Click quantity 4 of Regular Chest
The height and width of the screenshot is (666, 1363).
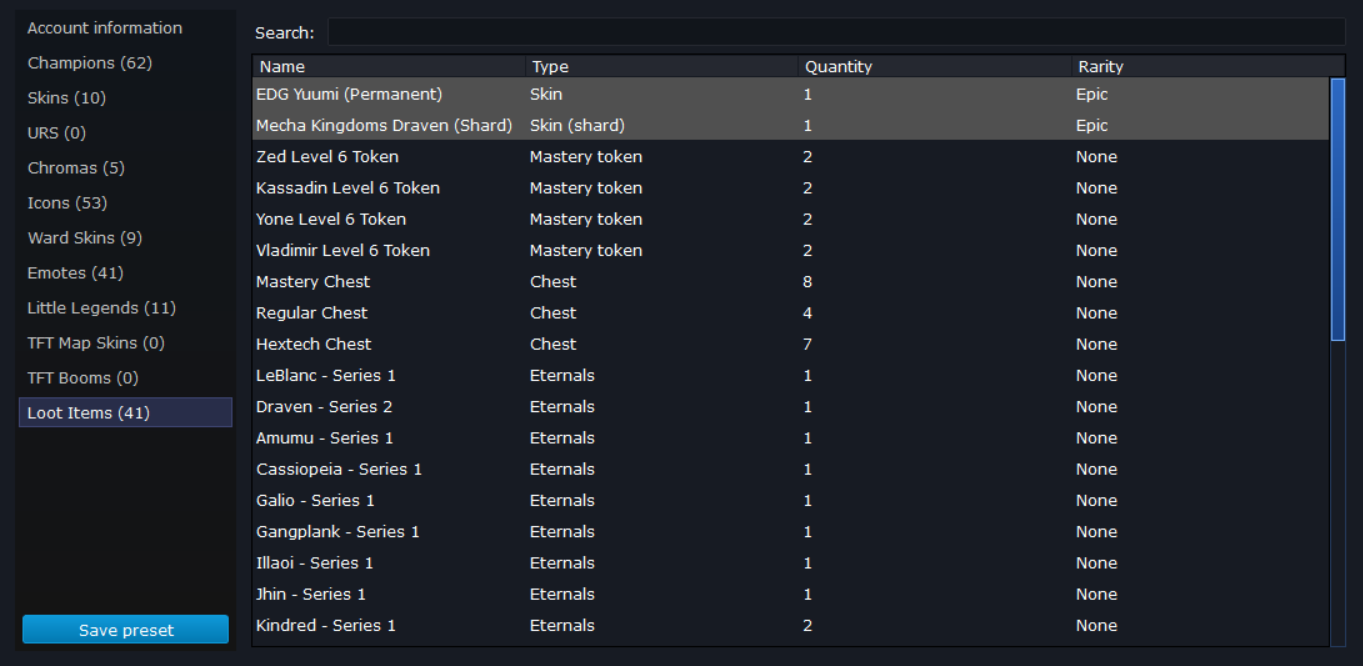[807, 313]
